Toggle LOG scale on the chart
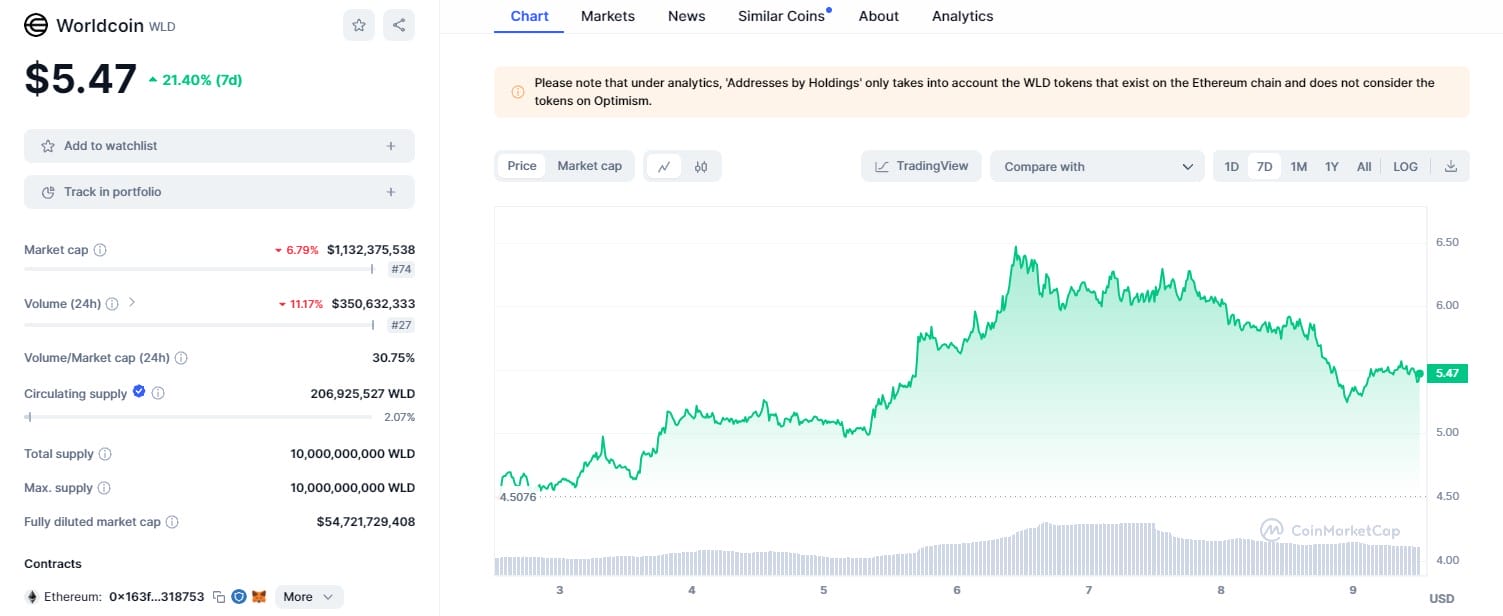 tap(1405, 167)
